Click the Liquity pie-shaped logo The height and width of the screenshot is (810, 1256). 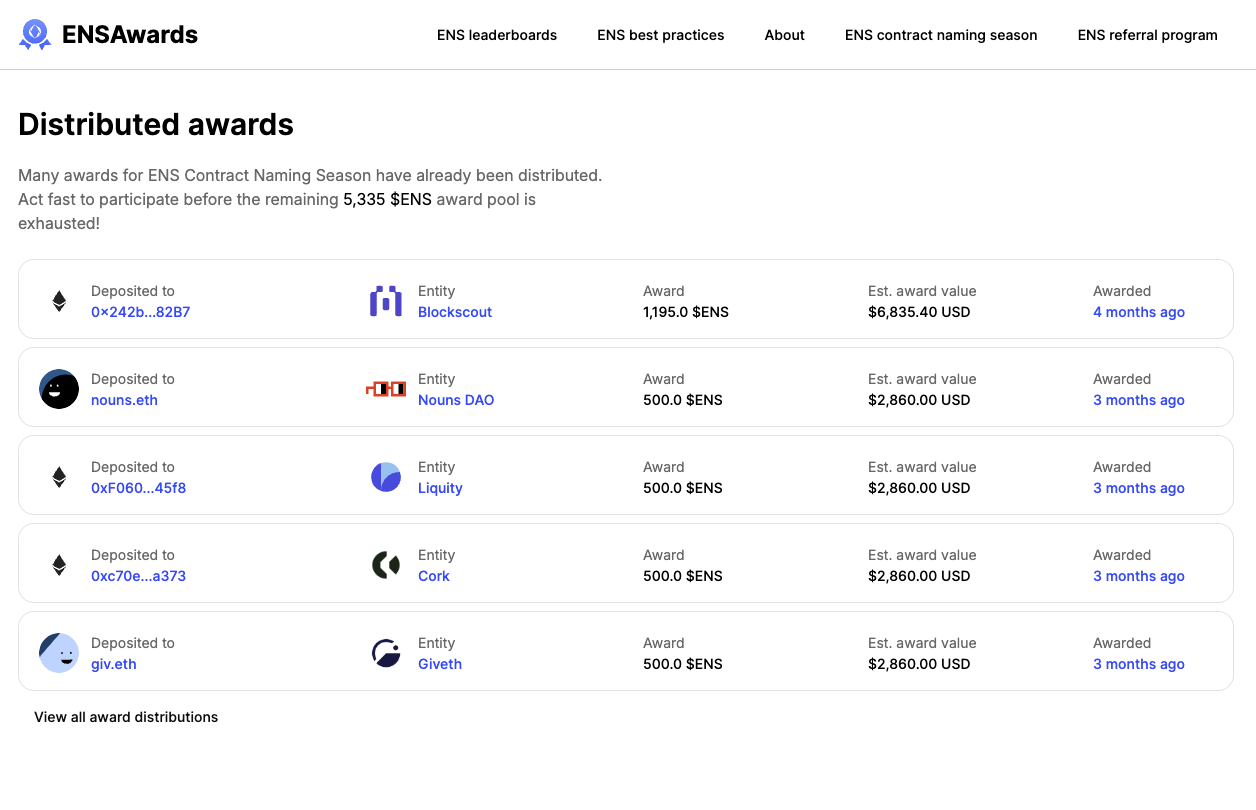(x=386, y=477)
